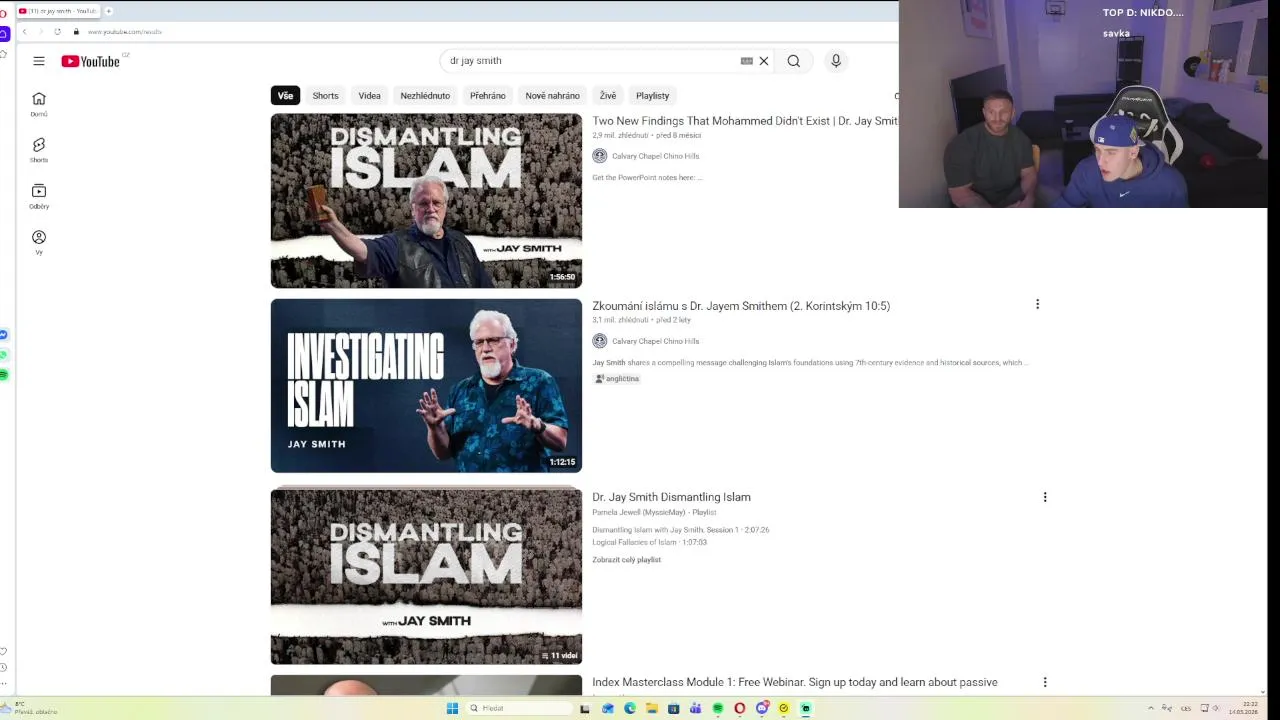Open Zkoumání islámu s Dr. Jayem Smithem title
Viewport: 1280px width, 720px height.
741,306
